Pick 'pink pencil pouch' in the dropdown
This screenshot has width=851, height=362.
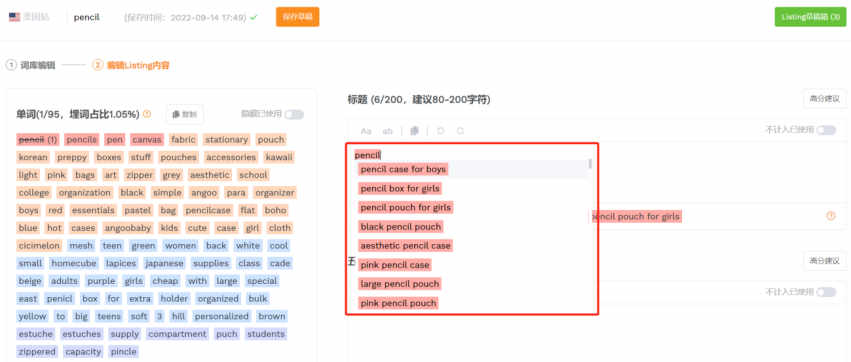pyautogui.click(x=398, y=303)
